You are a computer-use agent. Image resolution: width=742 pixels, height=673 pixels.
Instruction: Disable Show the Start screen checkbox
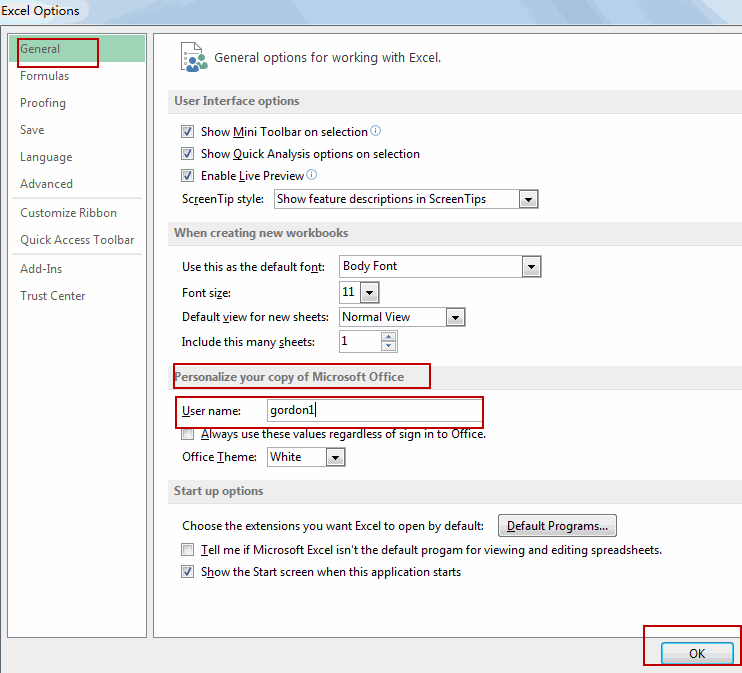tap(187, 572)
